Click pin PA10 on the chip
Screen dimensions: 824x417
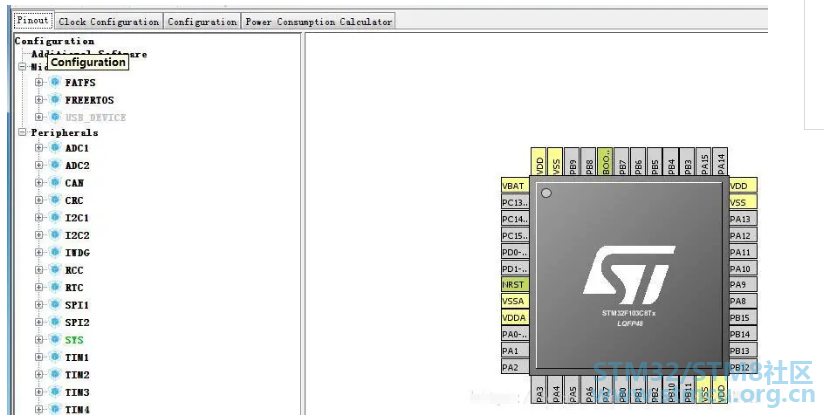click(743, 268)
